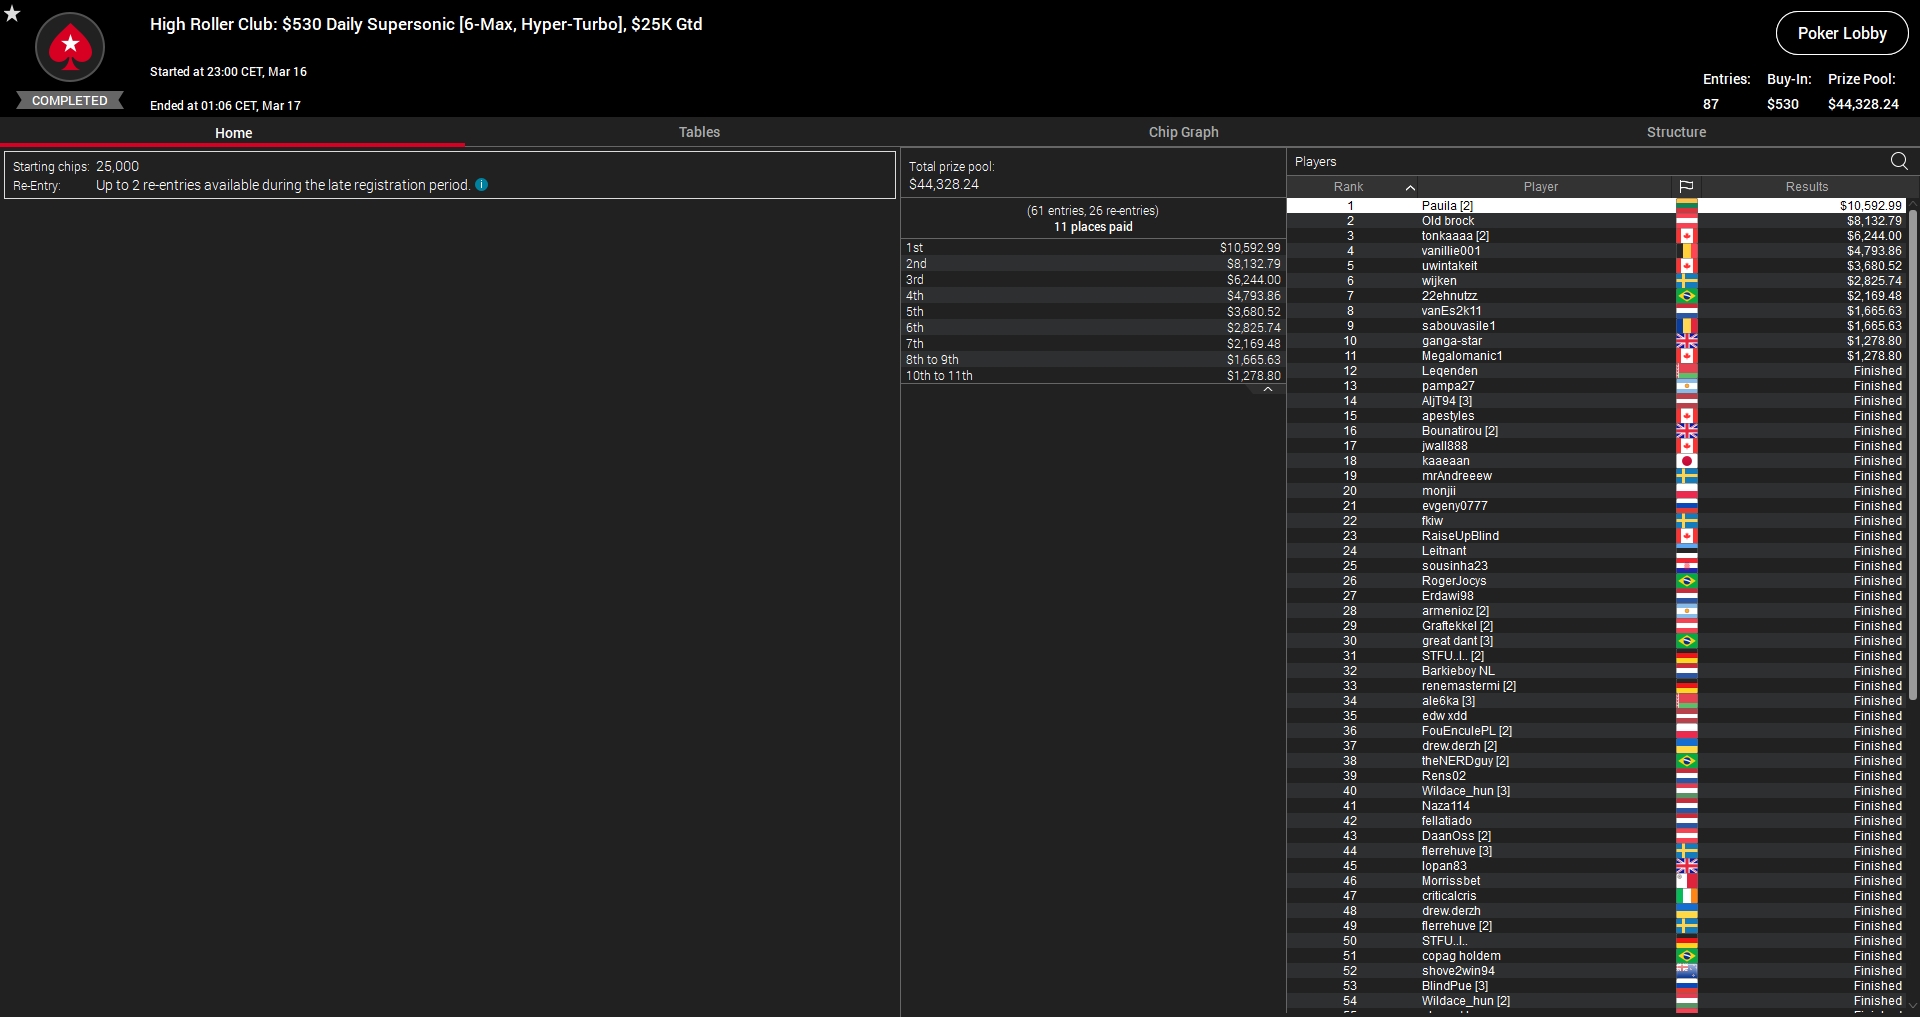Click the flag beside lopan83
Image resolution: width=1920 pixels, height=1017 pixels.
[1687, 866]
